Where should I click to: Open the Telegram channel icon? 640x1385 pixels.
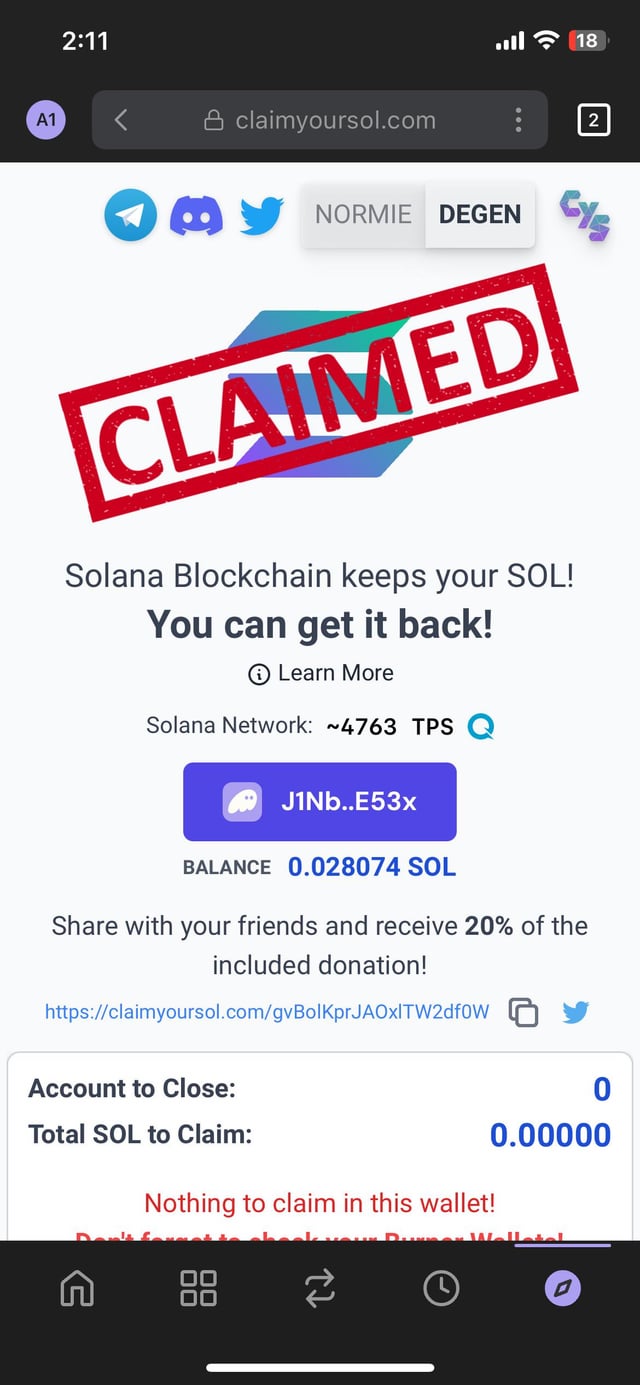[131, 214]
